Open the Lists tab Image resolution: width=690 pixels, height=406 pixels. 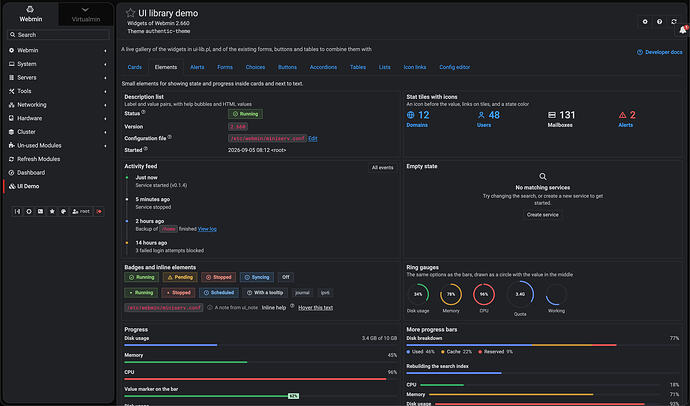(385, 67)
